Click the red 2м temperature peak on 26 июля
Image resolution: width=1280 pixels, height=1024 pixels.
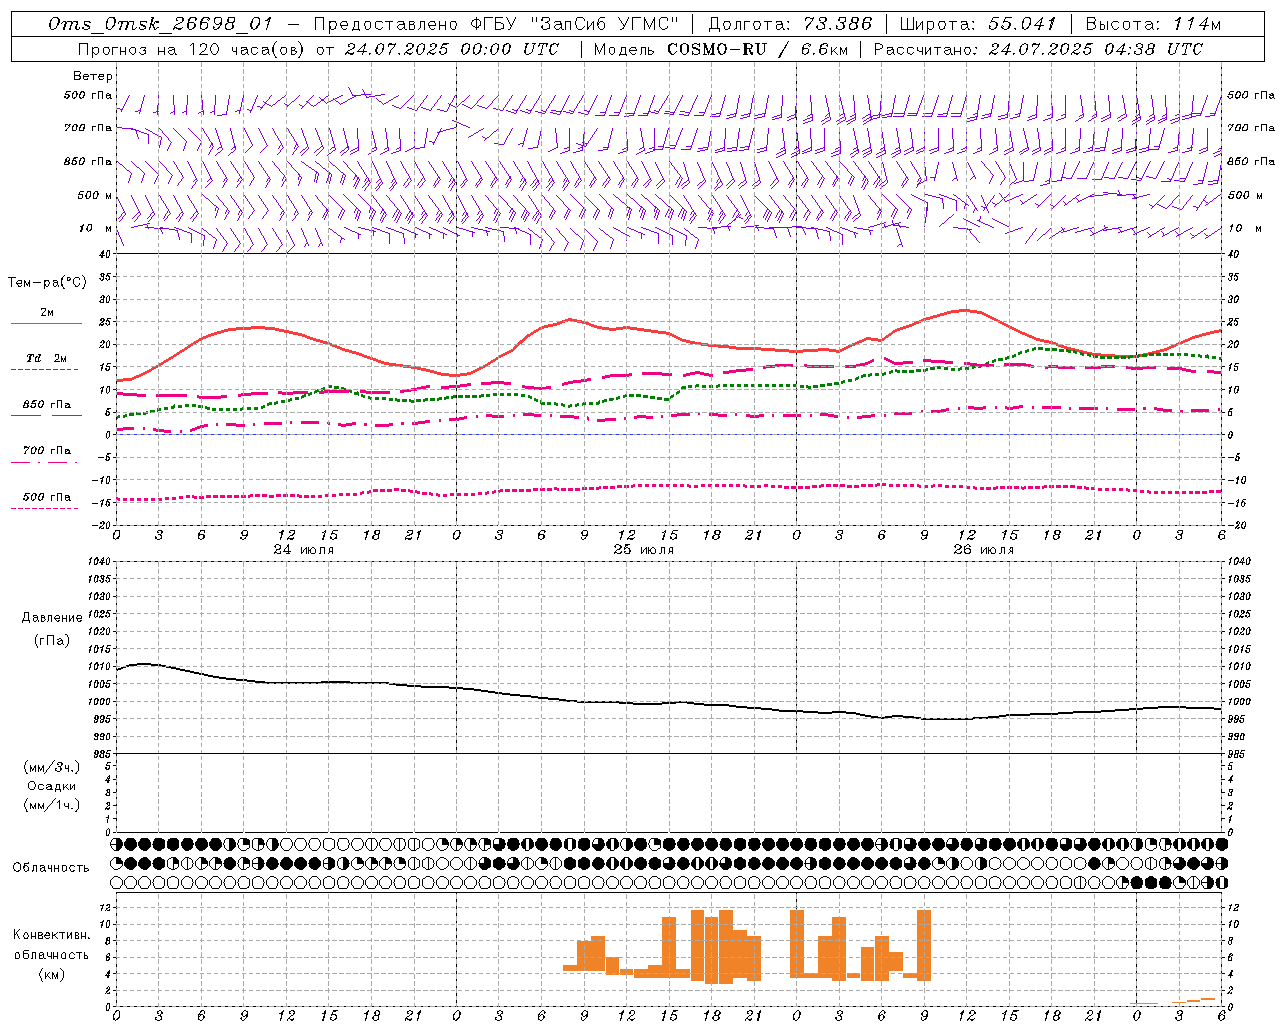pos(965,310)
